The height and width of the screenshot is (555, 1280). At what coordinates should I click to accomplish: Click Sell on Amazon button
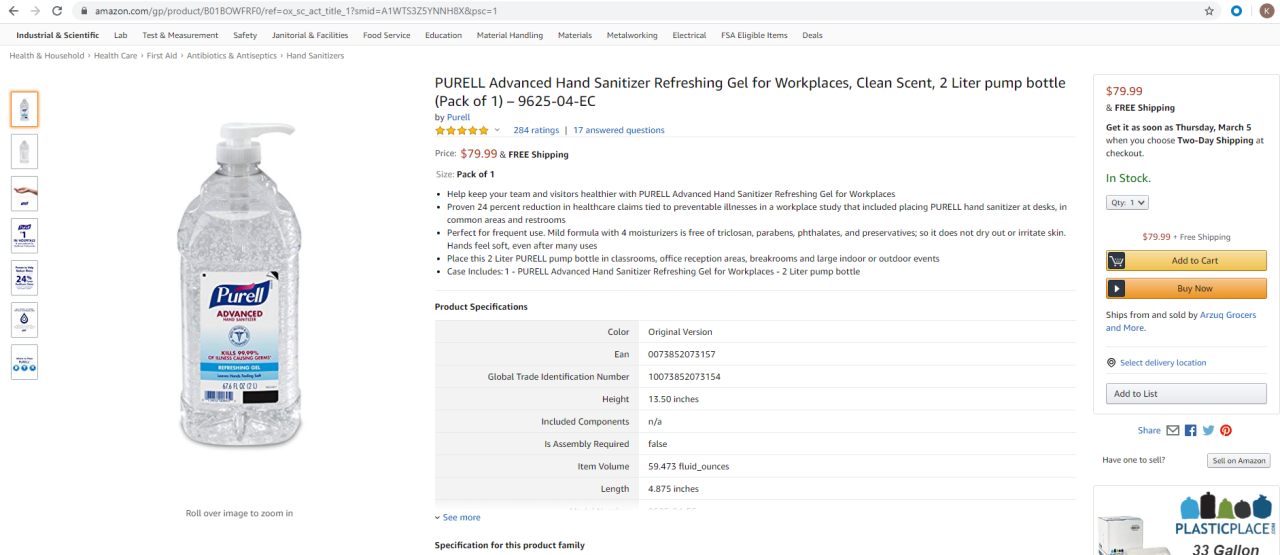click(1239, 461)
